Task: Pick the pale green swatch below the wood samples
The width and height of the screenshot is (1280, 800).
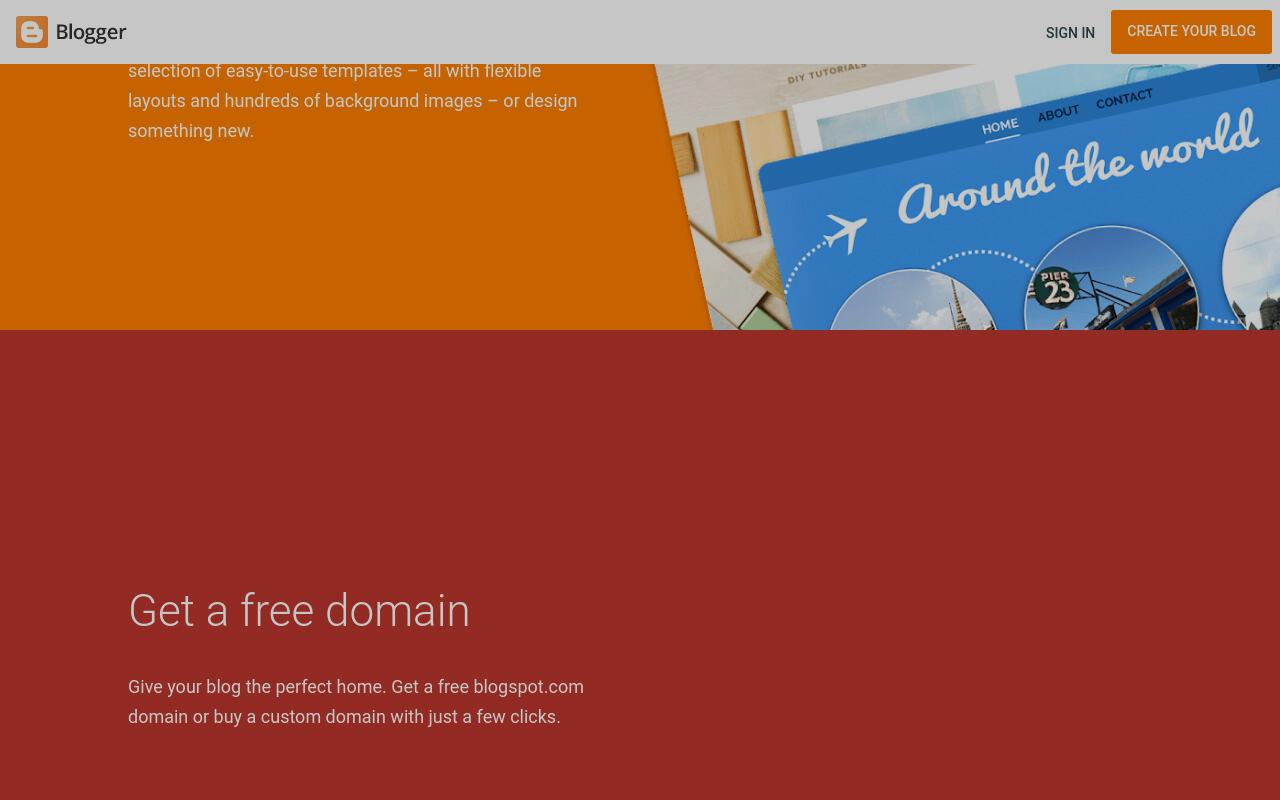Action: click(763, 317)
